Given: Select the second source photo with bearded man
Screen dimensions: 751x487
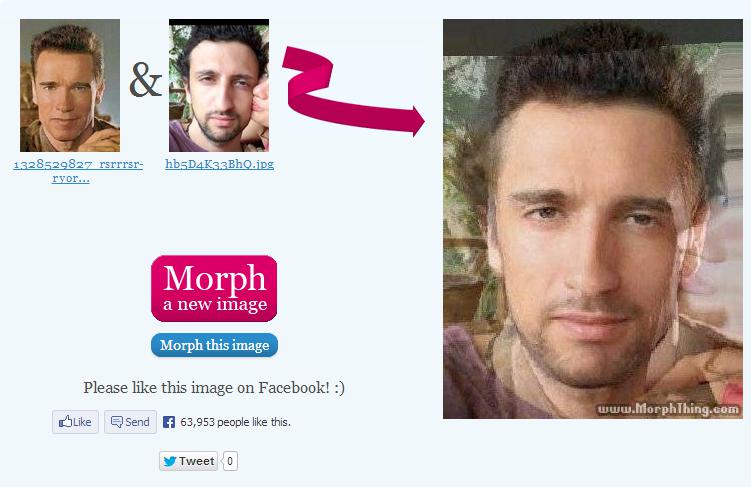Looking at the screenshot, I should pyautogui.click(x=219, y=85).
